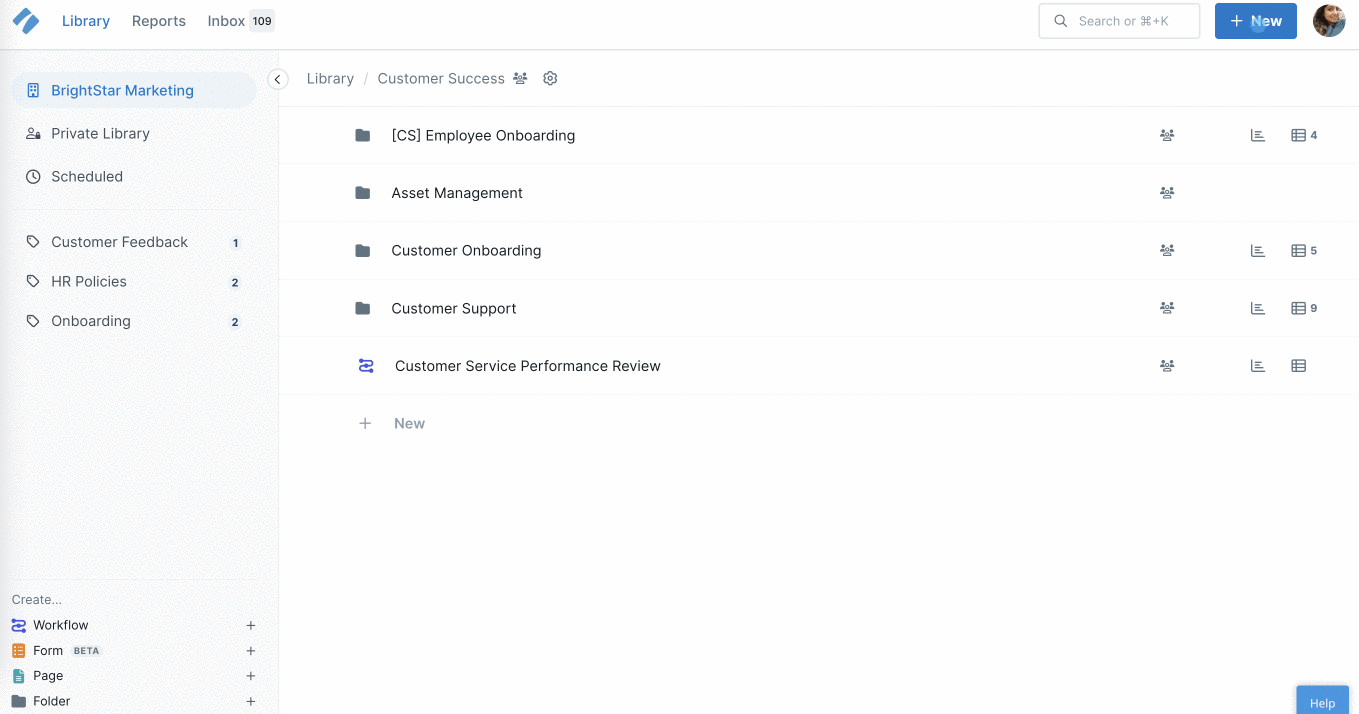The width and height of the screenshot is (1359, 714).
Task: Click the members icon for Customer Support
Action: pos(1167,308)
